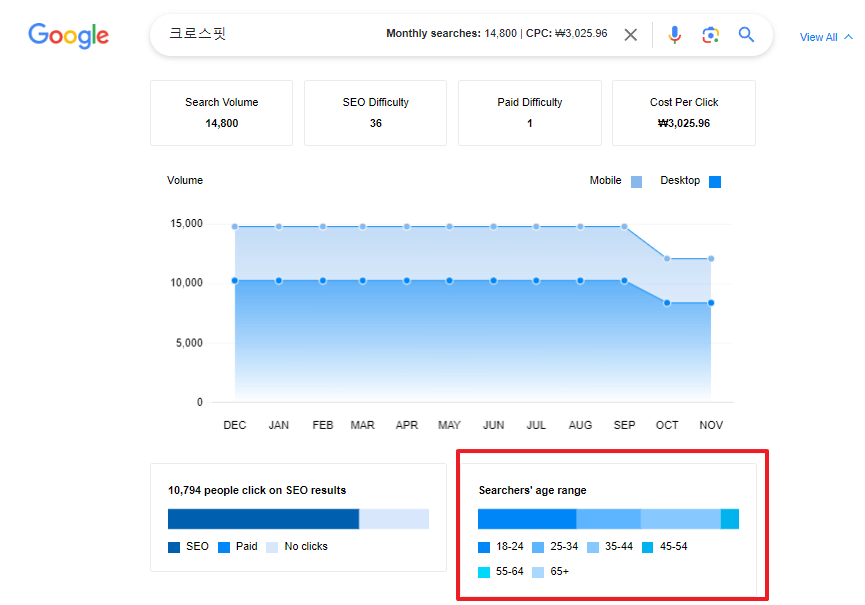Viewport: 865px width, 605px height.
Task: Collapse panel using the View All chevron
Action: pyautogui.click(x=849, y=37)
